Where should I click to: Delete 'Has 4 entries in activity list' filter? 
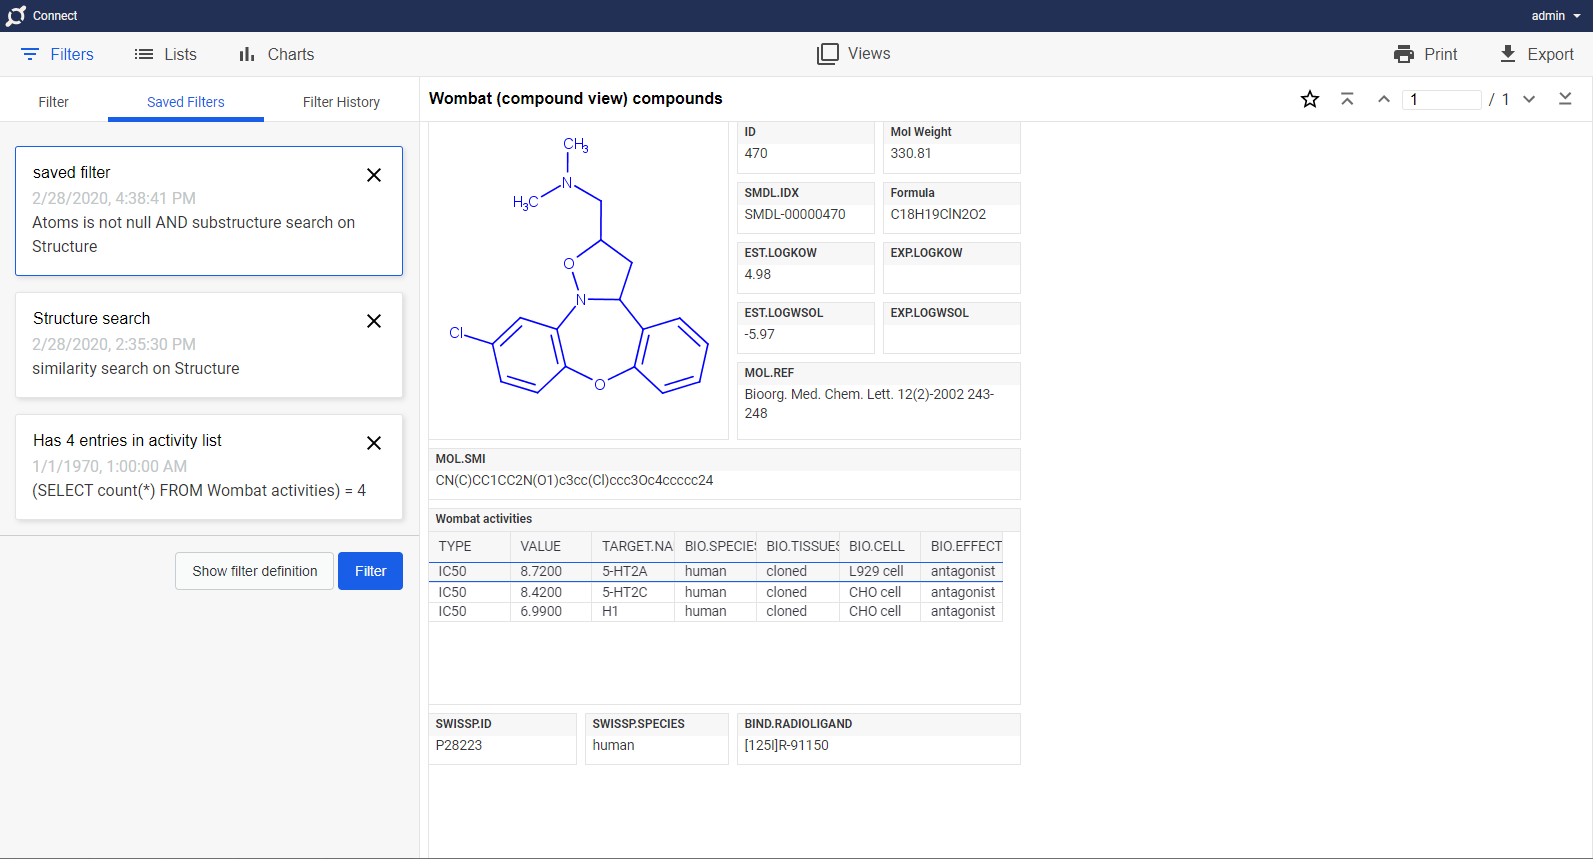[x=374, y=443]
